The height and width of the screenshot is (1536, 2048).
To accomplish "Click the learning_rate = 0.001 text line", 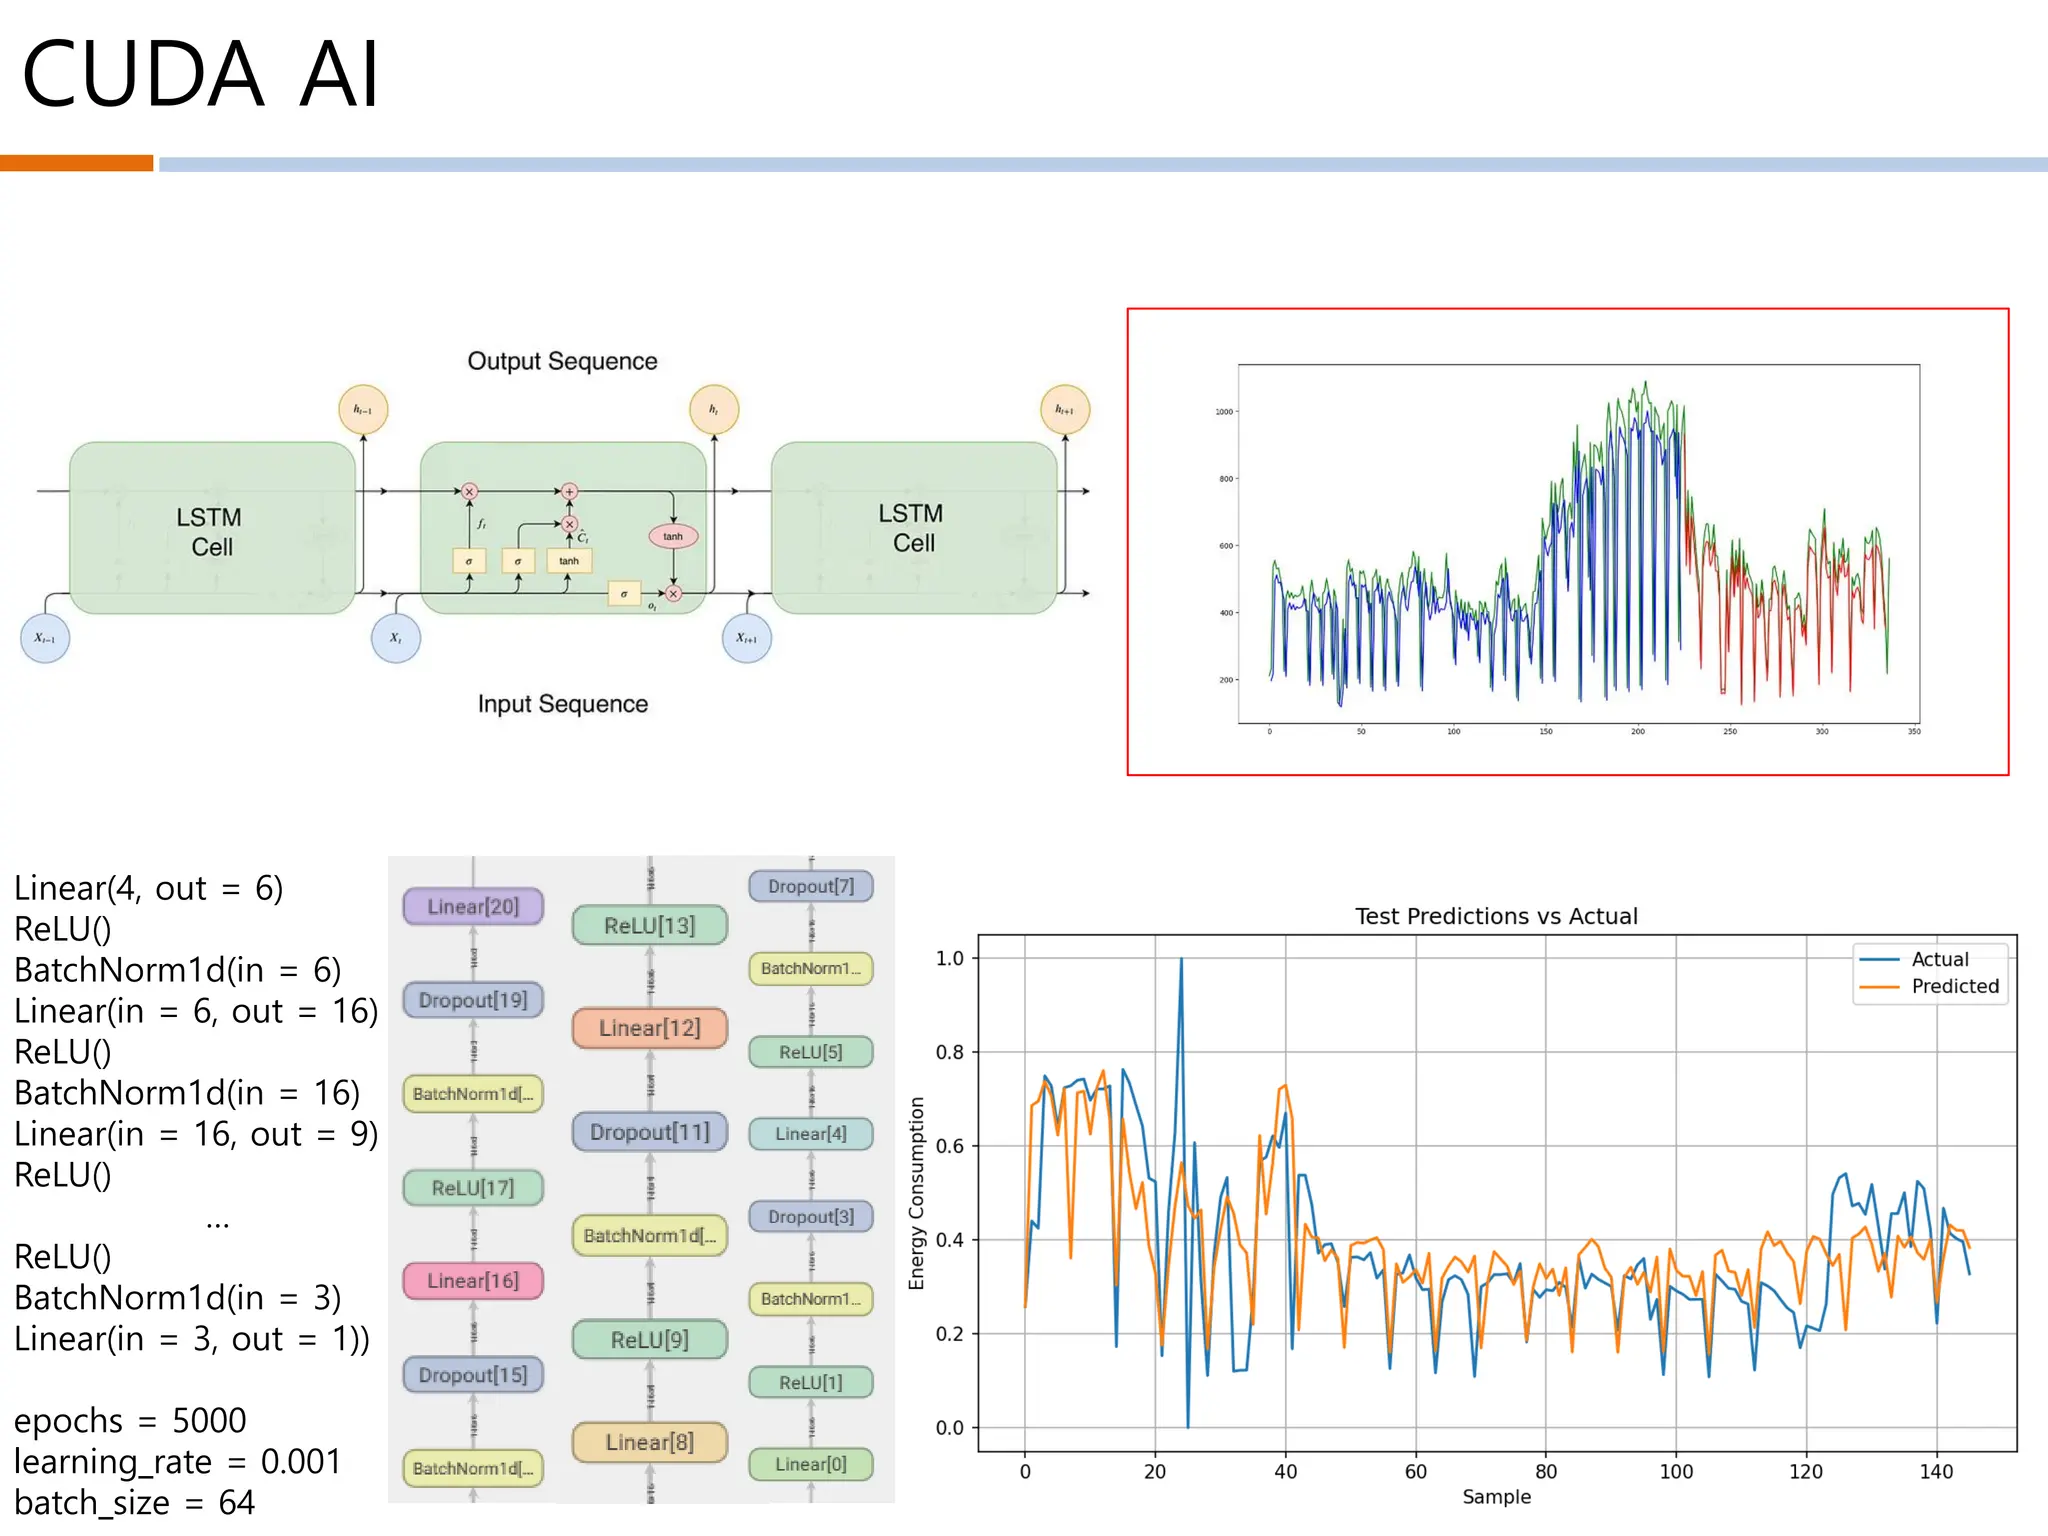I will click(178, 1462).
